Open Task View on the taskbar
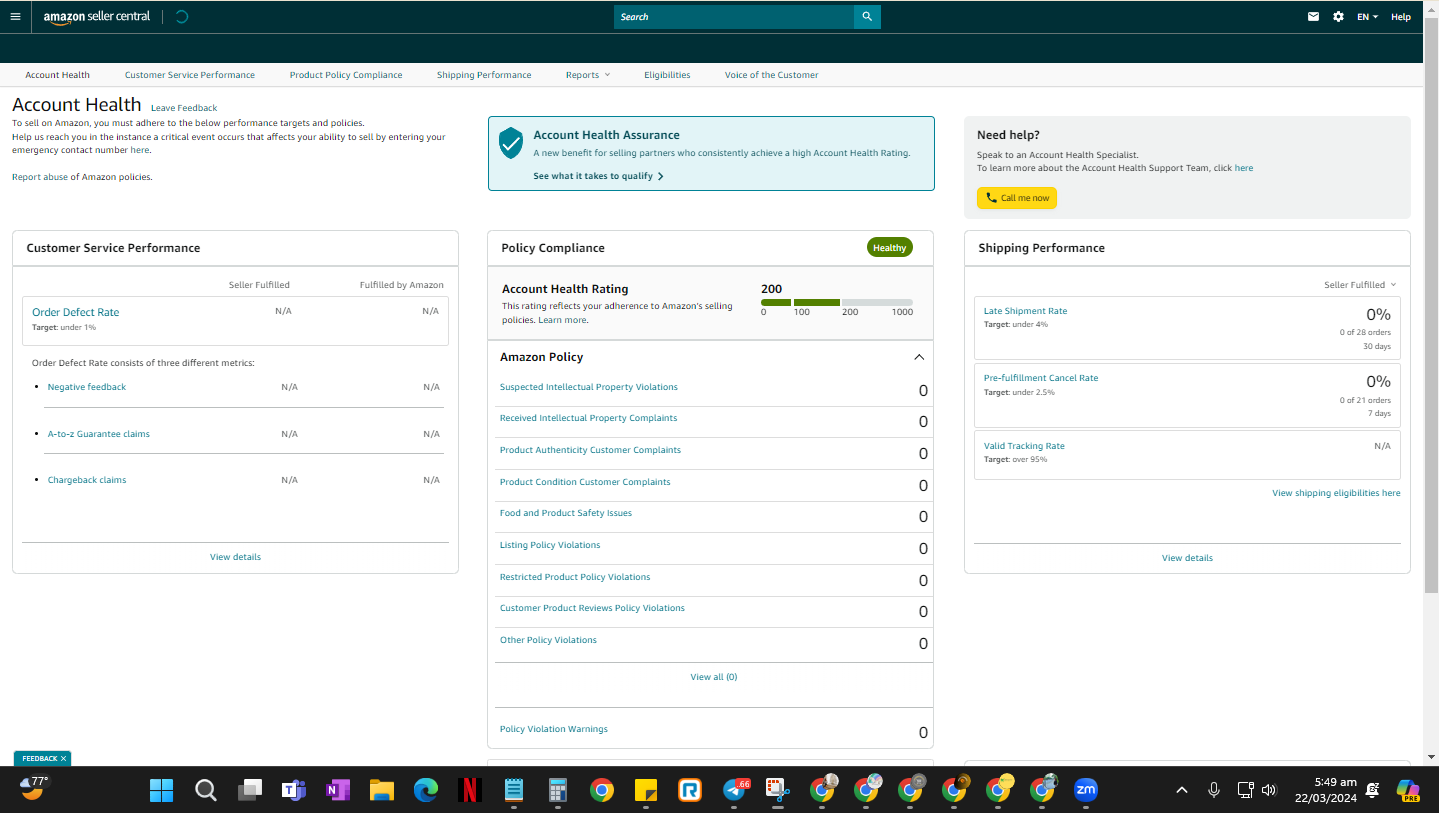Image resolution: width=1439 pixels, height=813 pixels. coord(249,790)
